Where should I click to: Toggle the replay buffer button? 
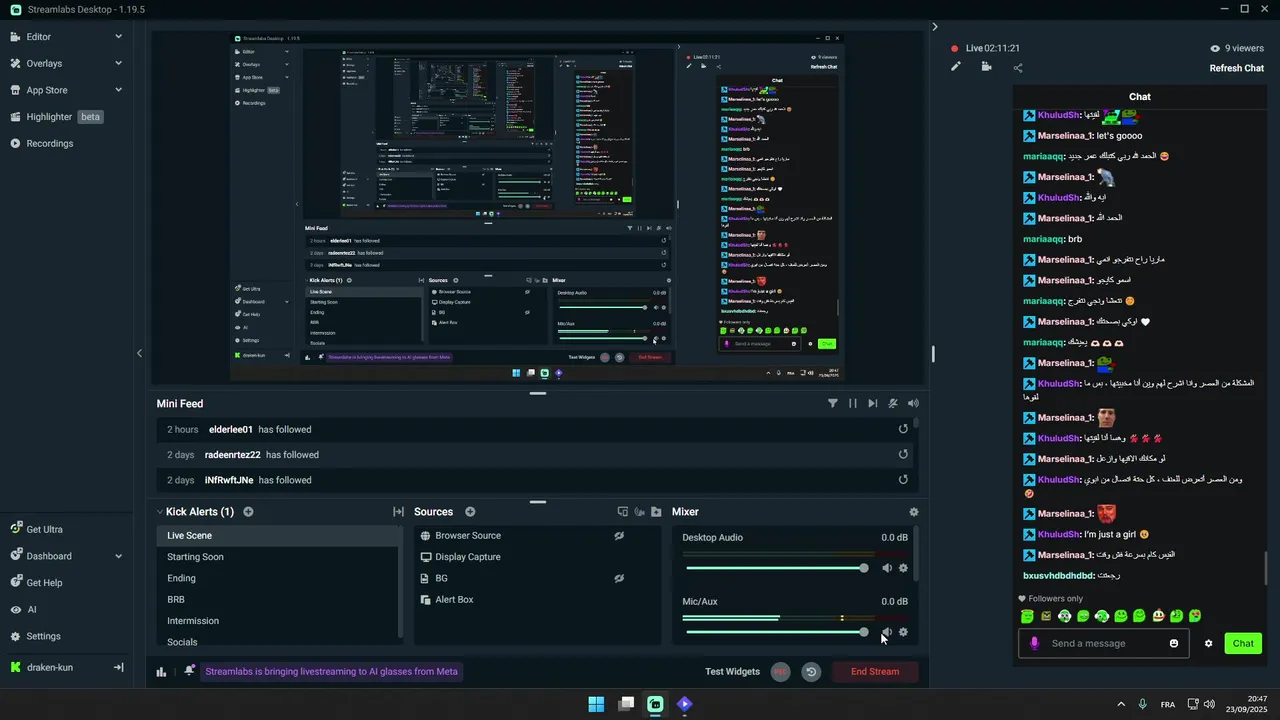[x=811, y=672]
